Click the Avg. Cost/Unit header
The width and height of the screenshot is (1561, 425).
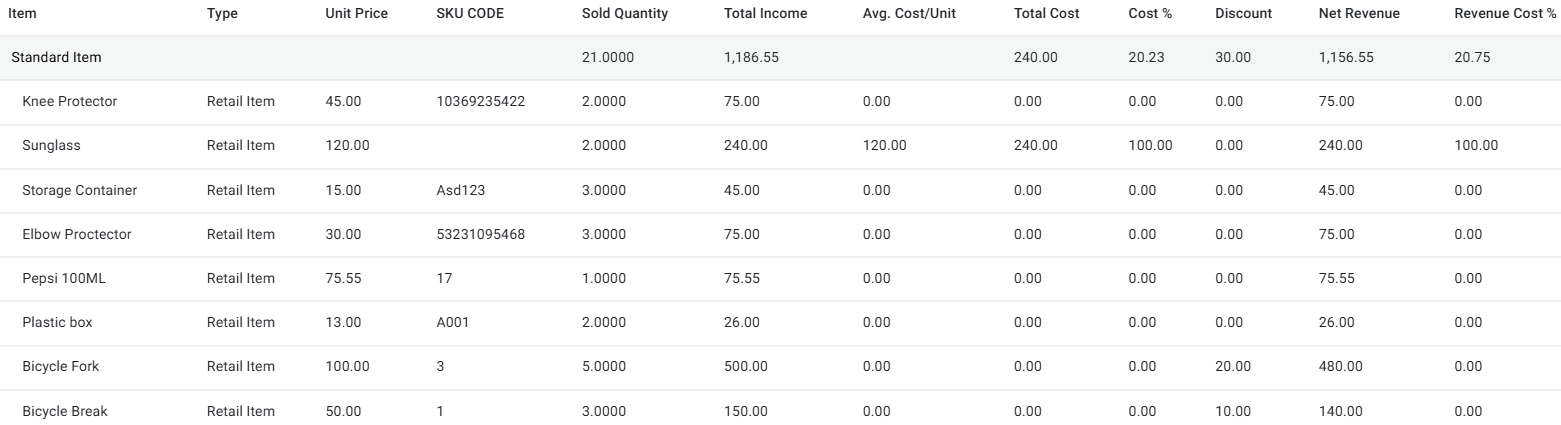pyautogui.click(x=909, y=14)
